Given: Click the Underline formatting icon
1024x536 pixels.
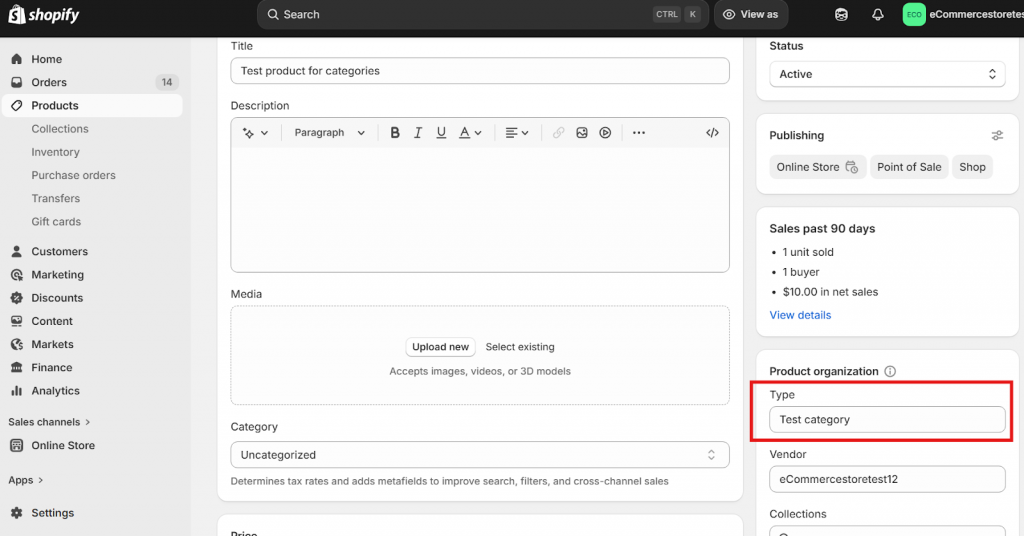Looking at the screenshot, I should [441, 133].
